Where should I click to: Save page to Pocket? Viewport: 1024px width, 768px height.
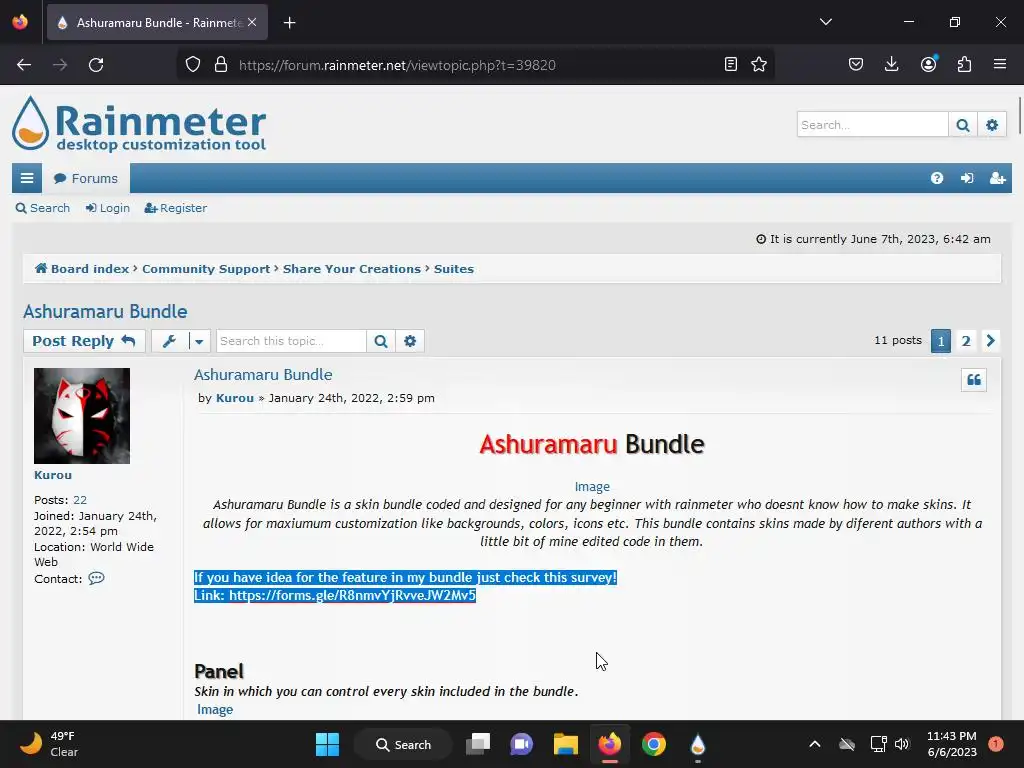point(856,65)
